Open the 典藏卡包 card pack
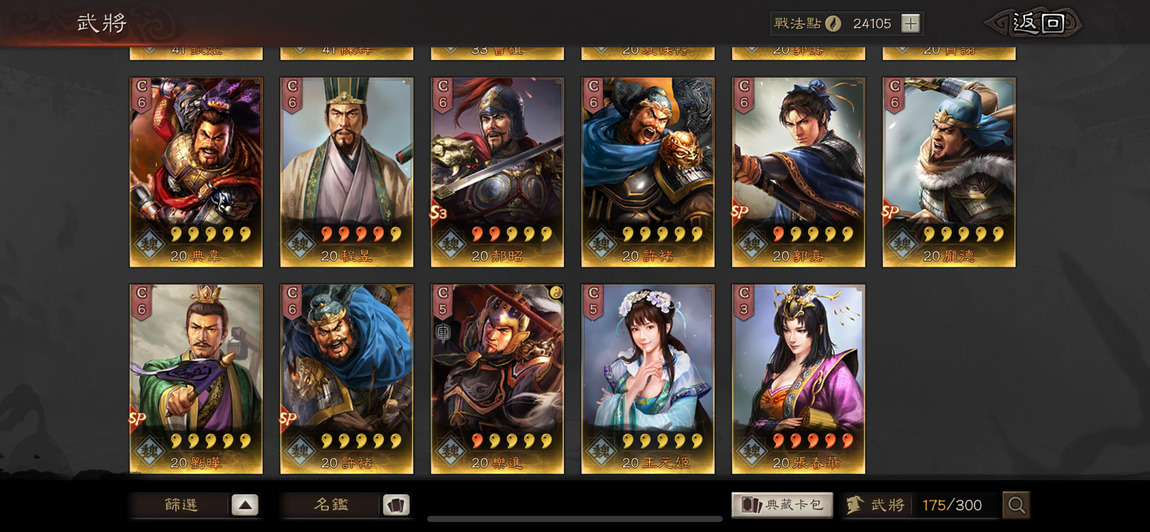The height and width of the screenshot is (532, 1150). pyautogui.click(x=782, y=505)
